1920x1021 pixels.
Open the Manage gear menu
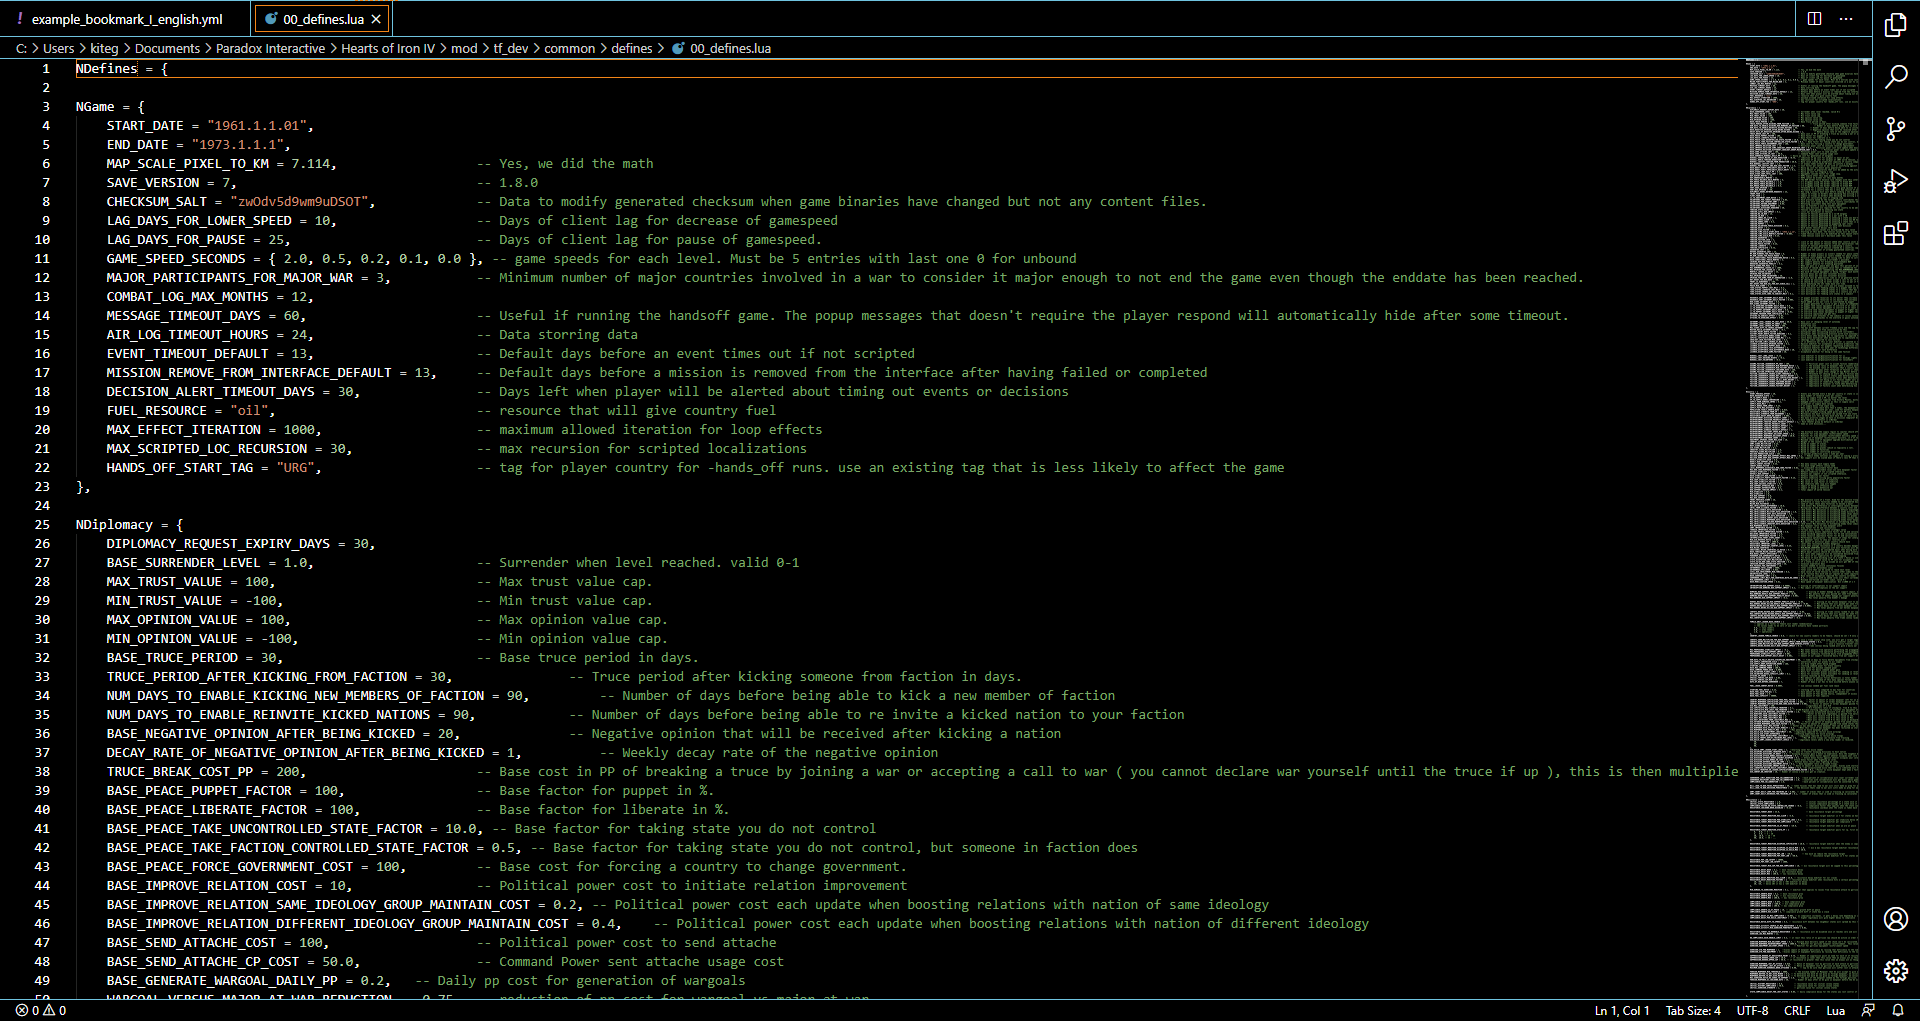[x=1896, y=970]
